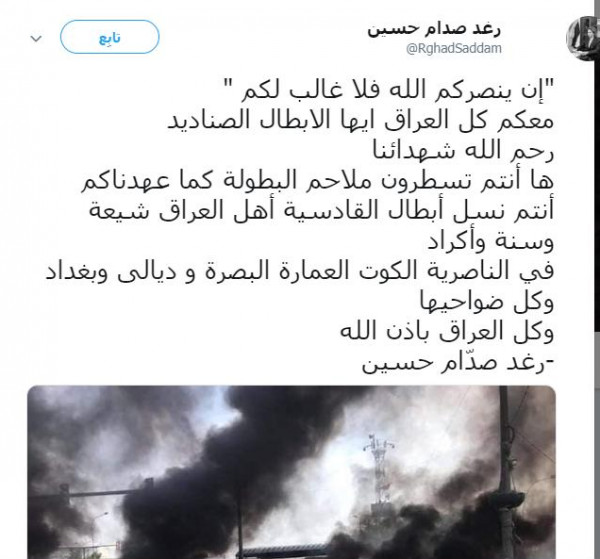Open the attached smoke photo
Viewport: 600px width, 559px height.
pyautogui.click(x=292, y=472)
